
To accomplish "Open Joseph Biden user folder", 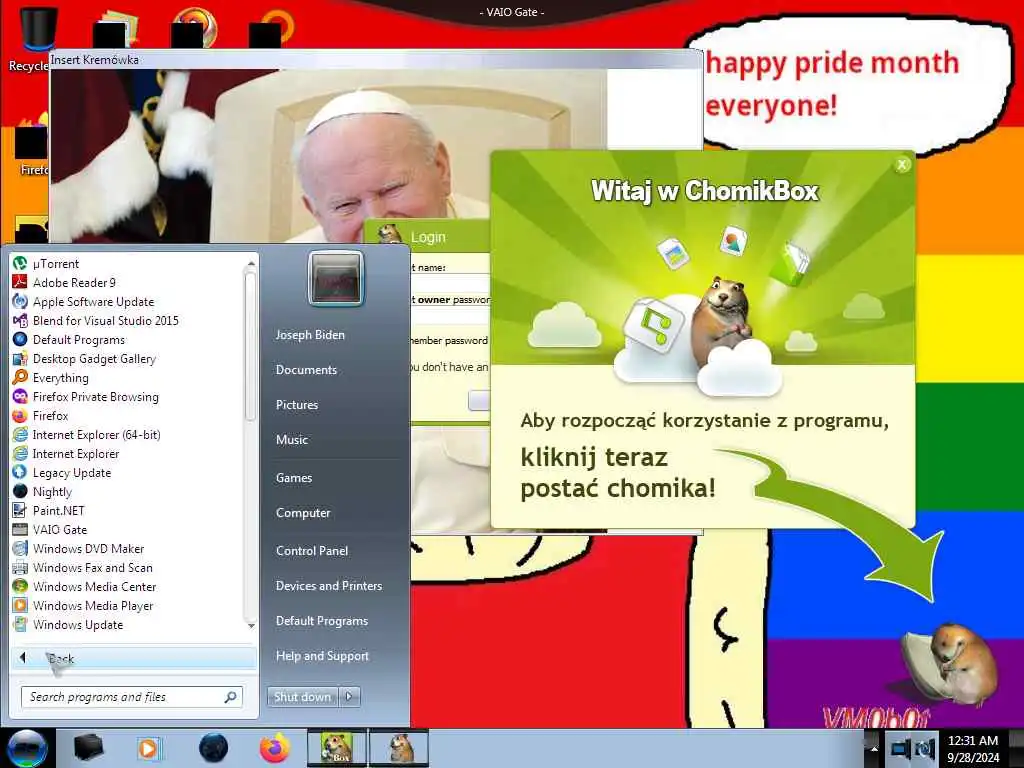I will coord(310,335).
